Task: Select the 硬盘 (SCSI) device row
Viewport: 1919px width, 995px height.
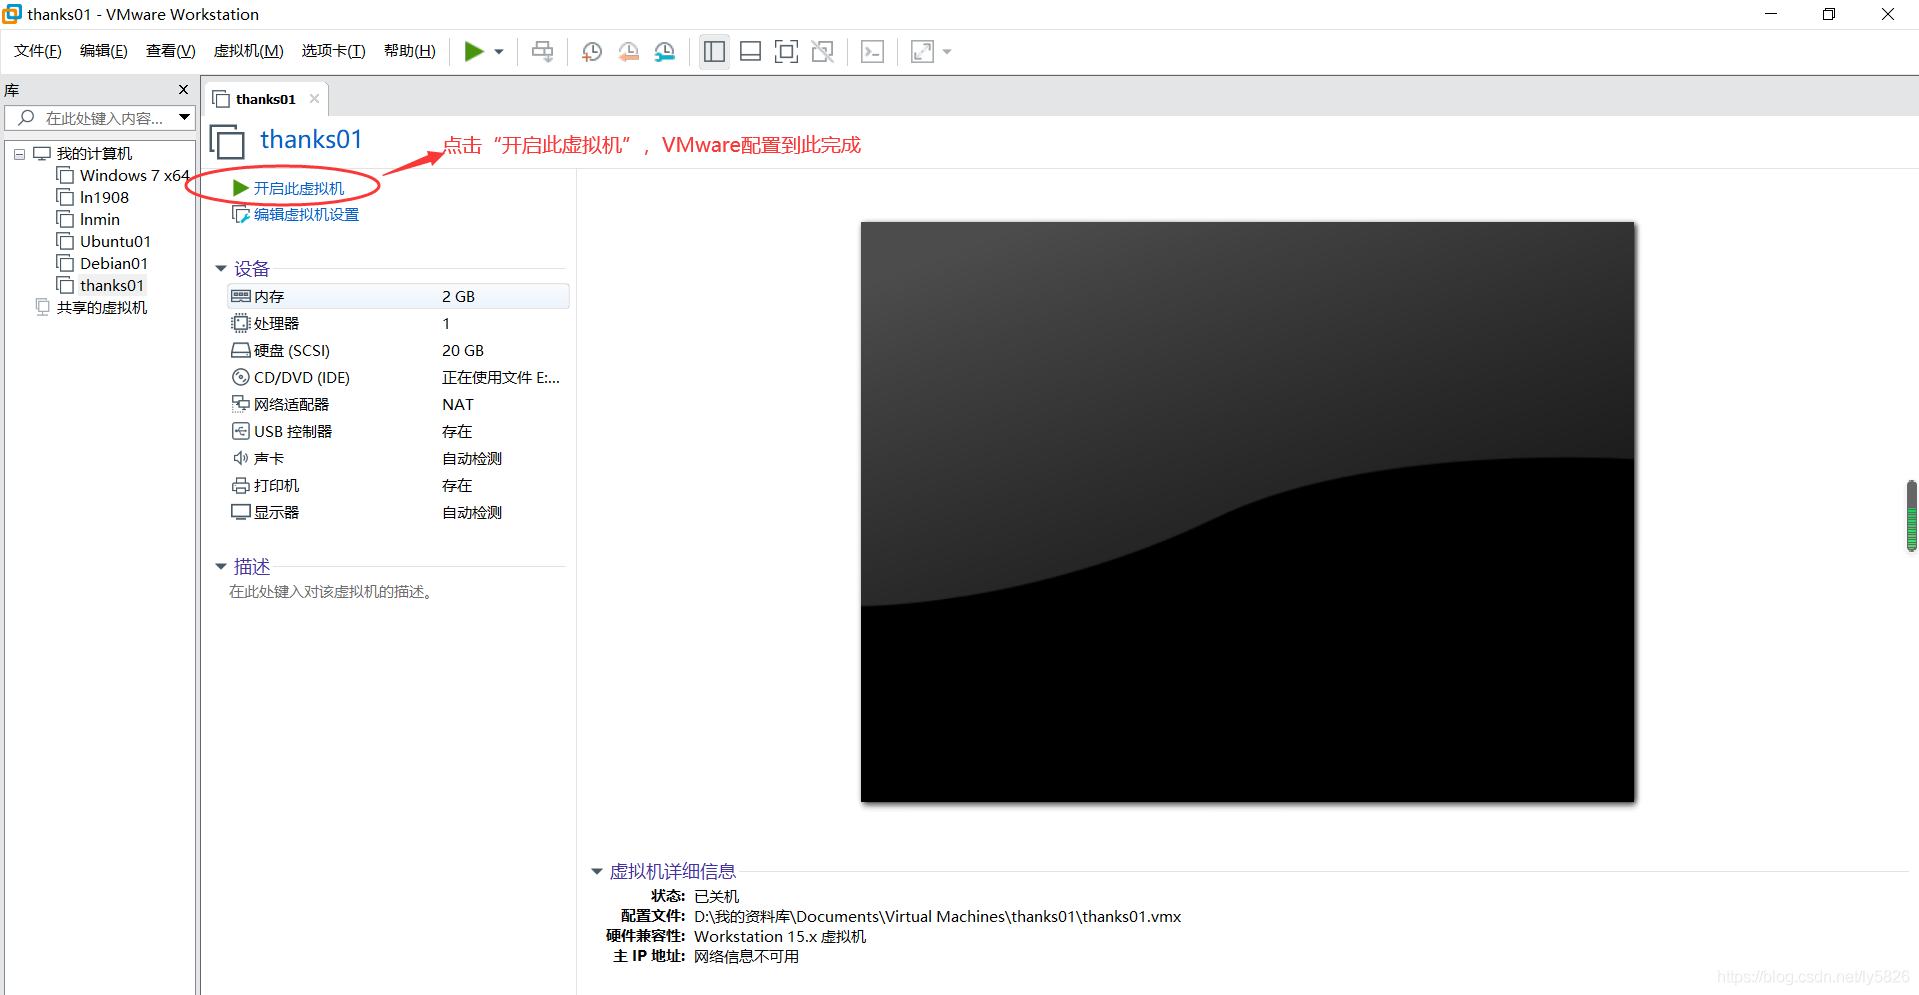Action: (398, 351)
